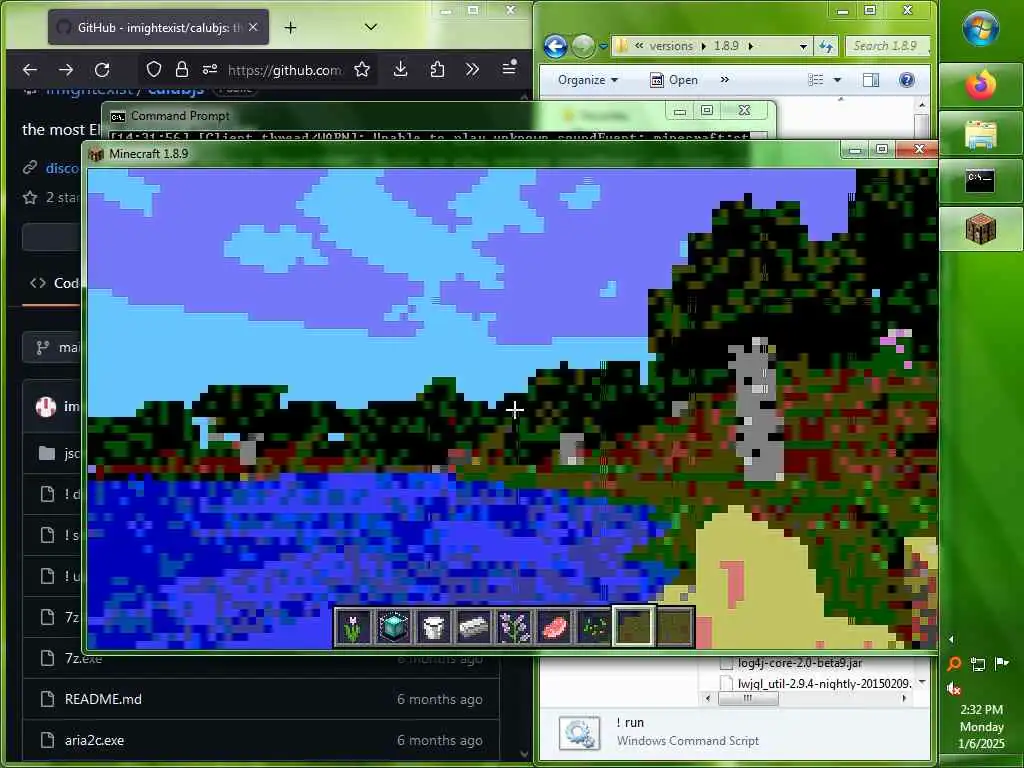Refresh the Explorer folder view

(x=826, y=46)
